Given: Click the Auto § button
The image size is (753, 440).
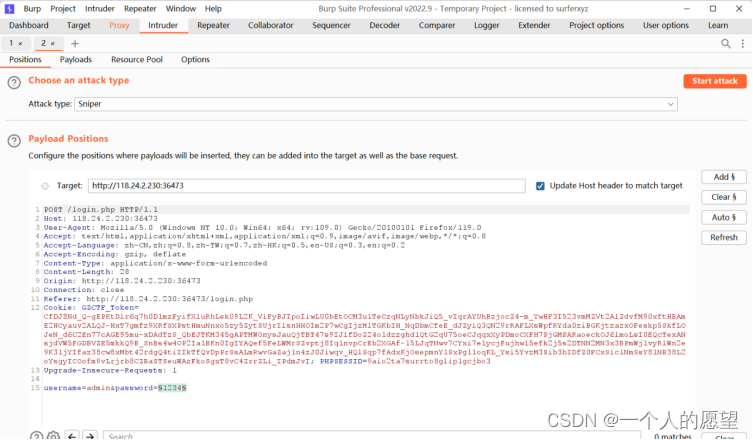Looking at the screenshot, I should (724, 218).
